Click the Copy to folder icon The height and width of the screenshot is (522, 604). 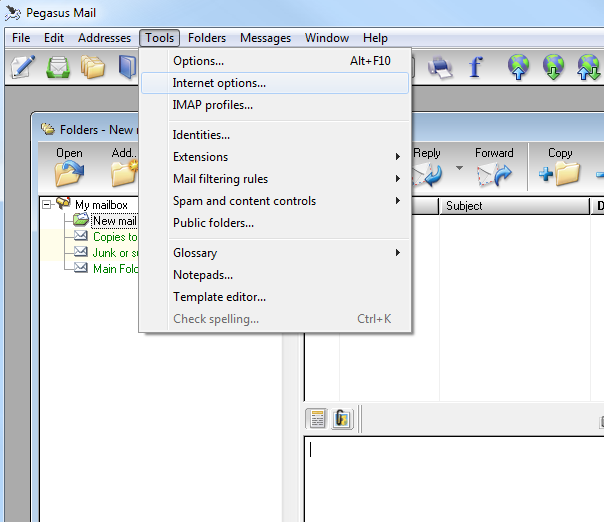[x=560, y=174]
